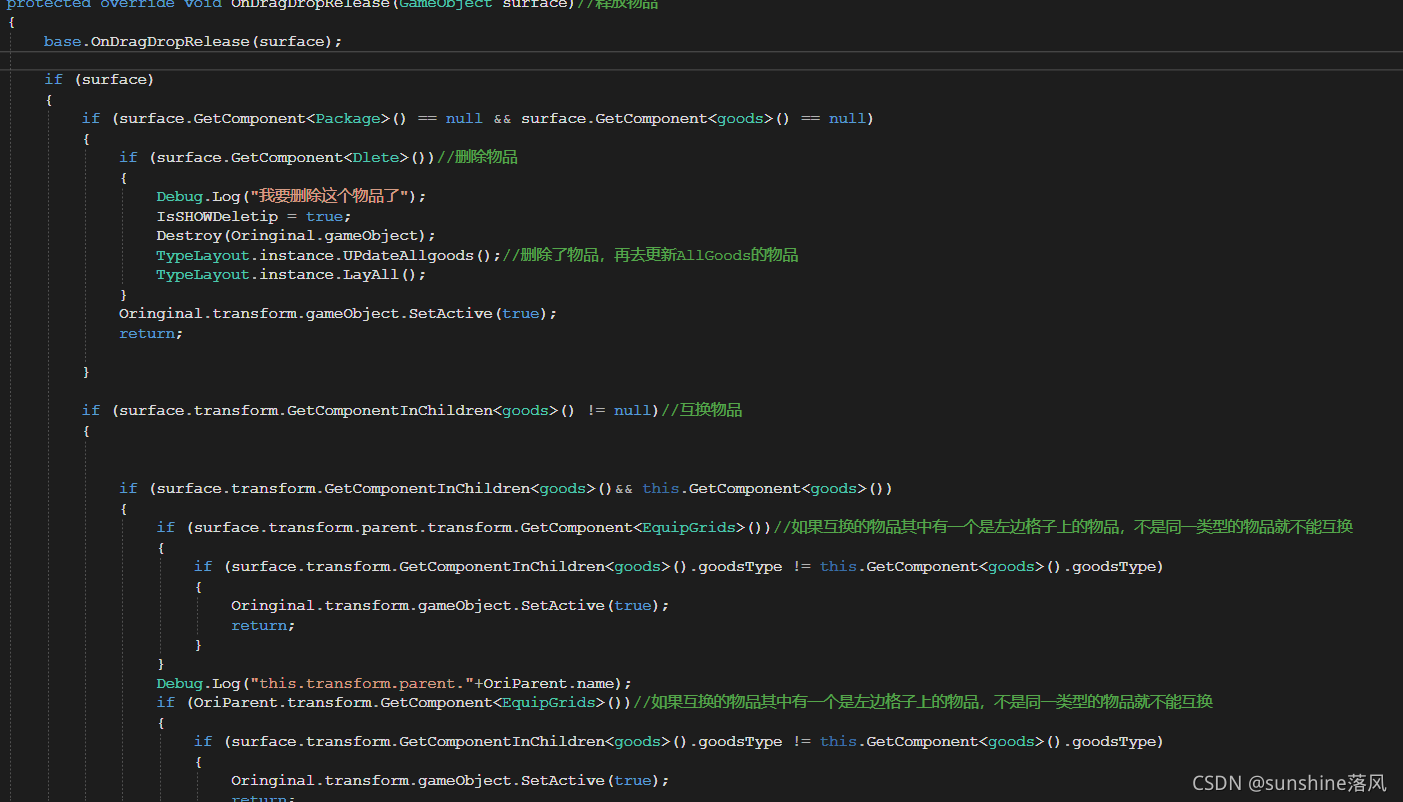The width and height of the screenshot is (1403, 802).
Task: Select the 'IsSHOWDeletip' variable
Action: [217, 216]
